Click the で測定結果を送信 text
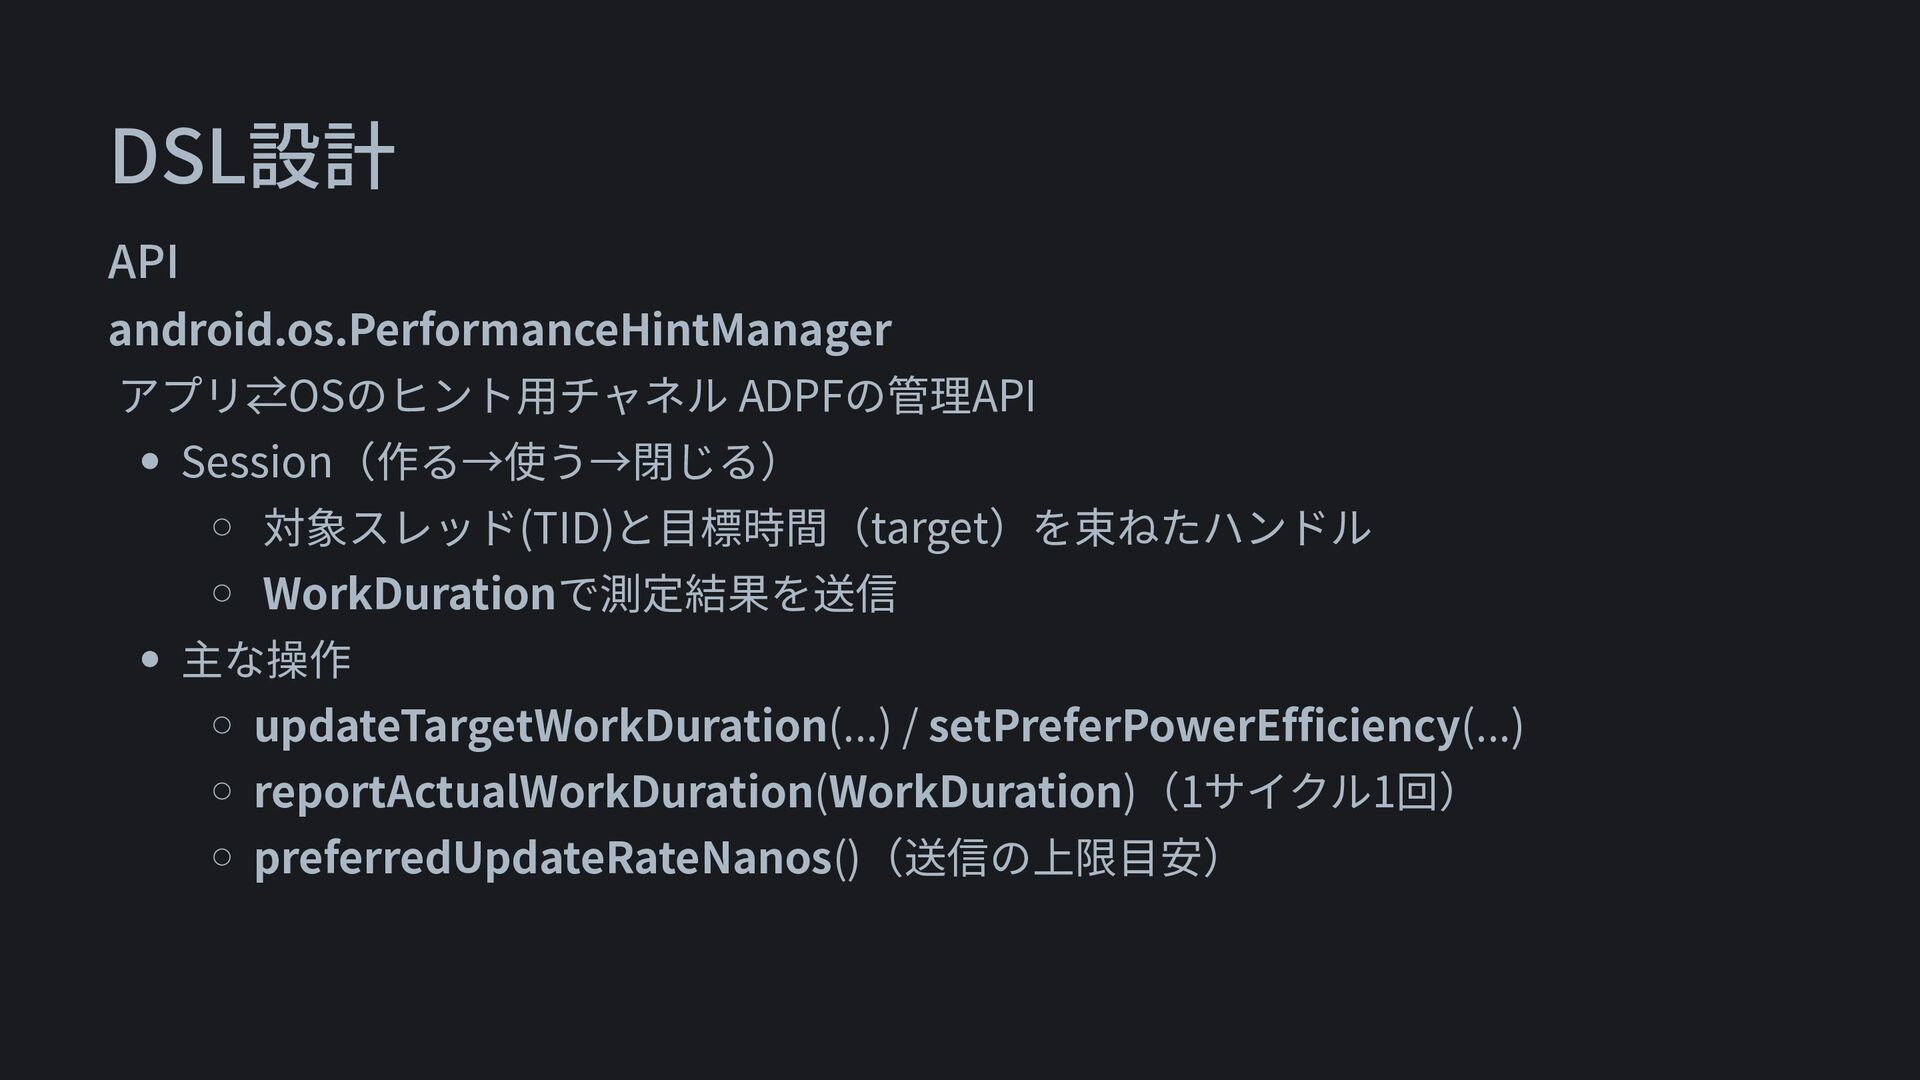The height and width of the screenshot is (1080, 1920). [727, 594]
